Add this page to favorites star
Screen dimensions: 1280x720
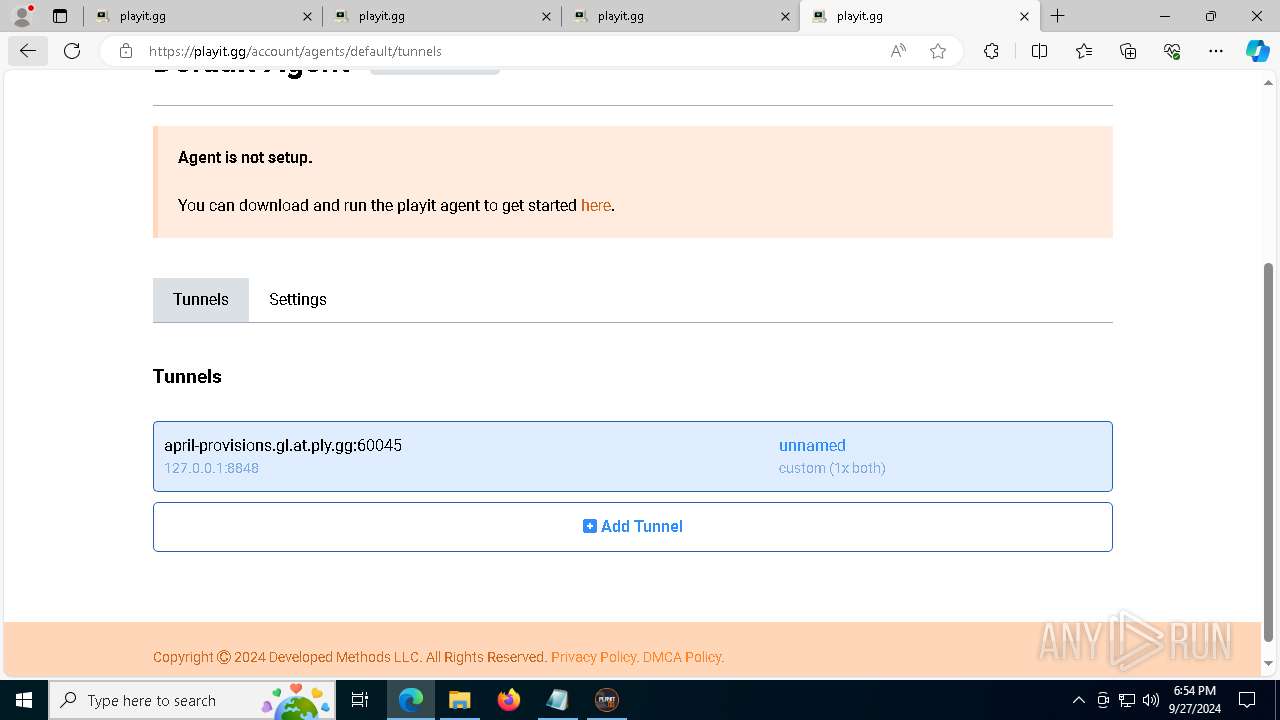(x=938, y=51)
